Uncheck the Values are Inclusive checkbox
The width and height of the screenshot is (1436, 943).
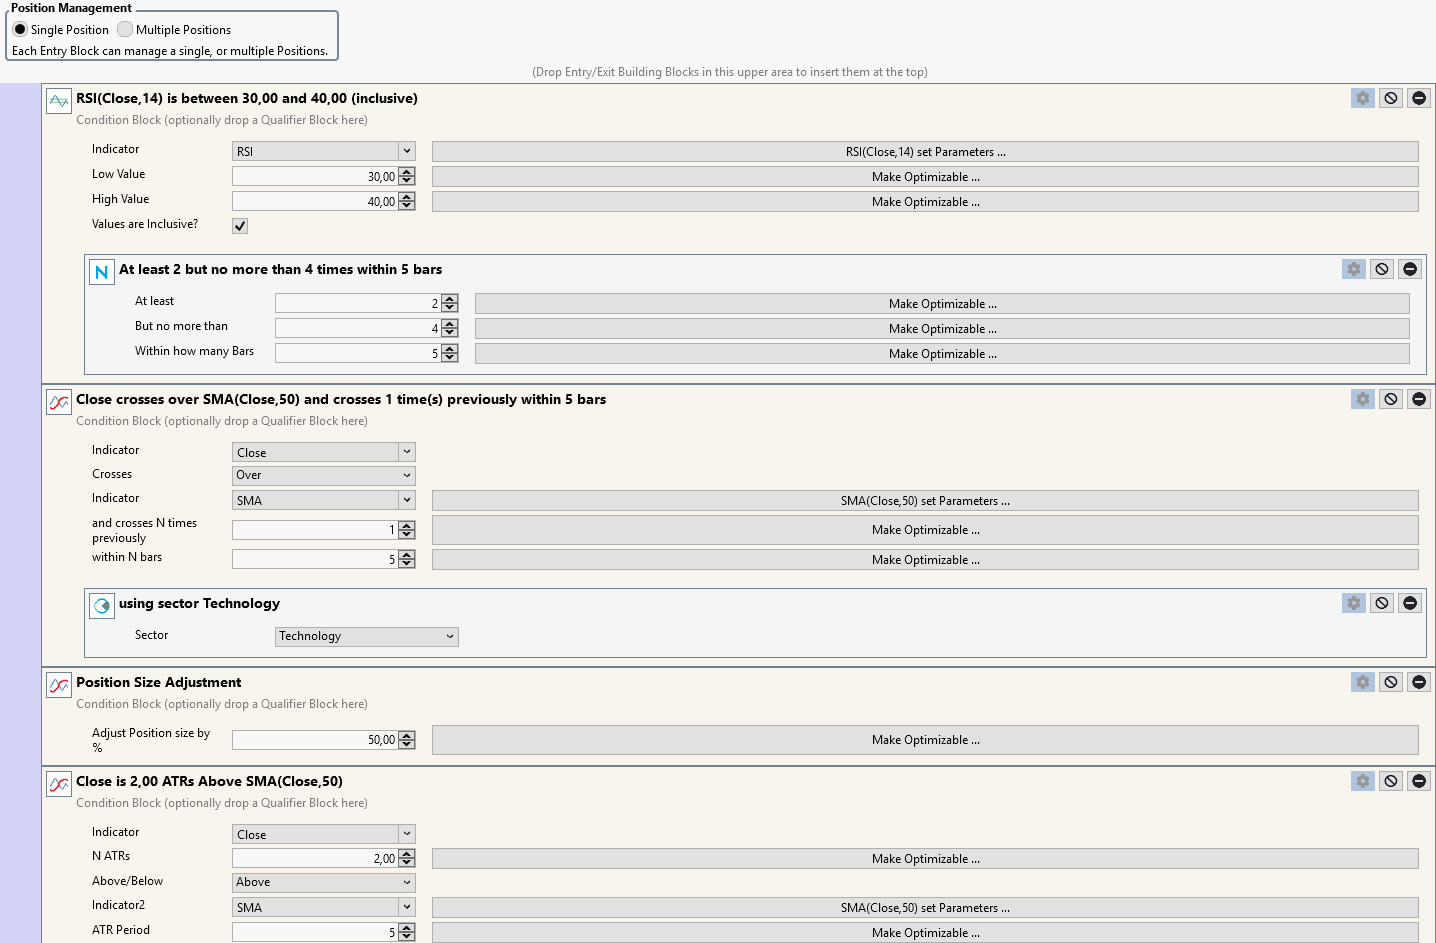240,226
